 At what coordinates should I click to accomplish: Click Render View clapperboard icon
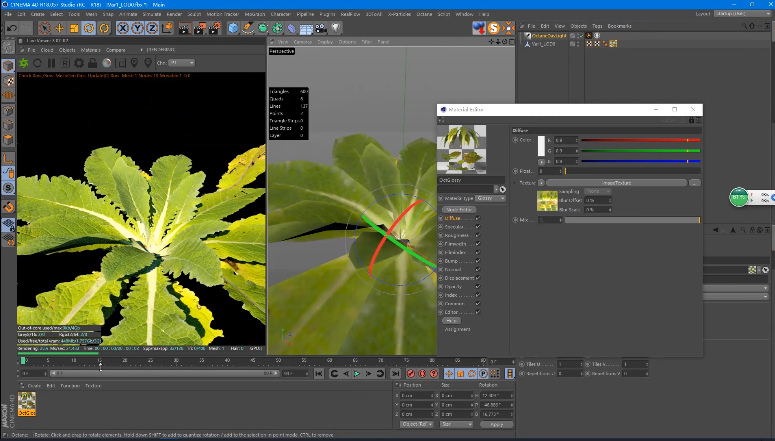pos(185,28)
